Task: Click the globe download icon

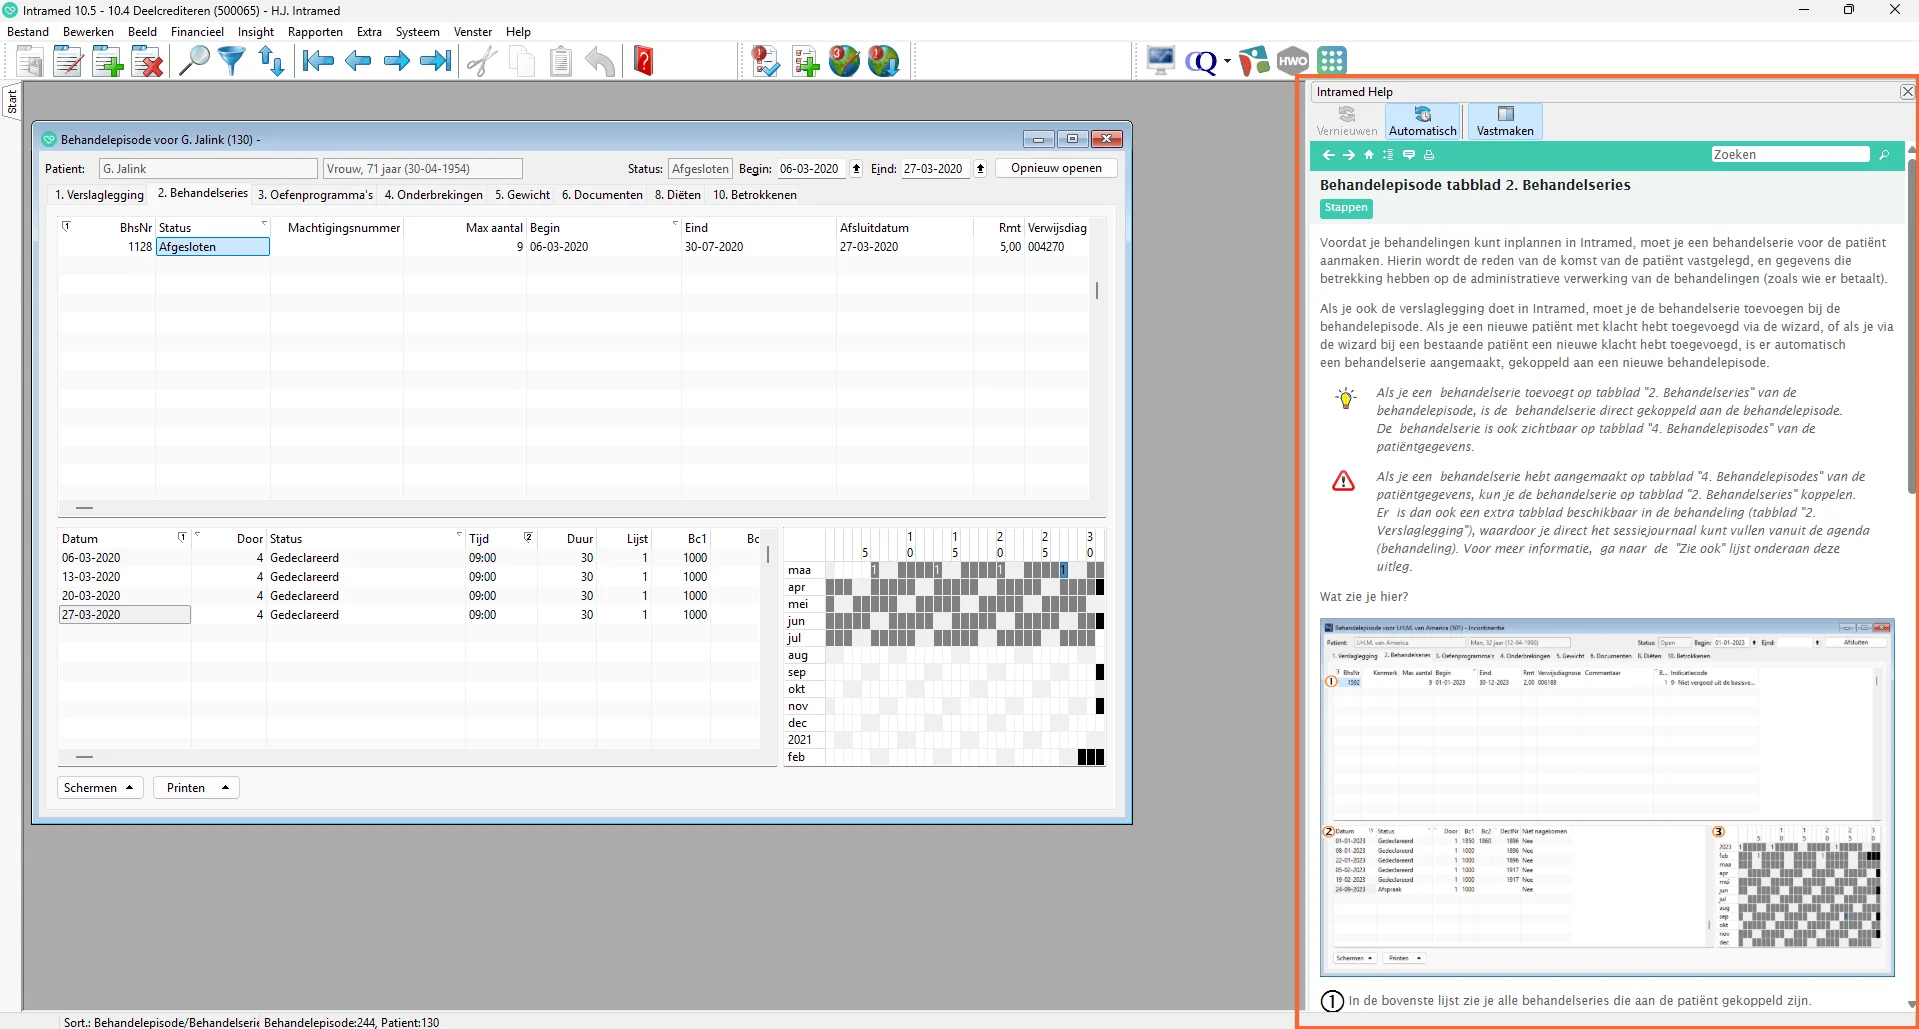Action: point(883,61)
